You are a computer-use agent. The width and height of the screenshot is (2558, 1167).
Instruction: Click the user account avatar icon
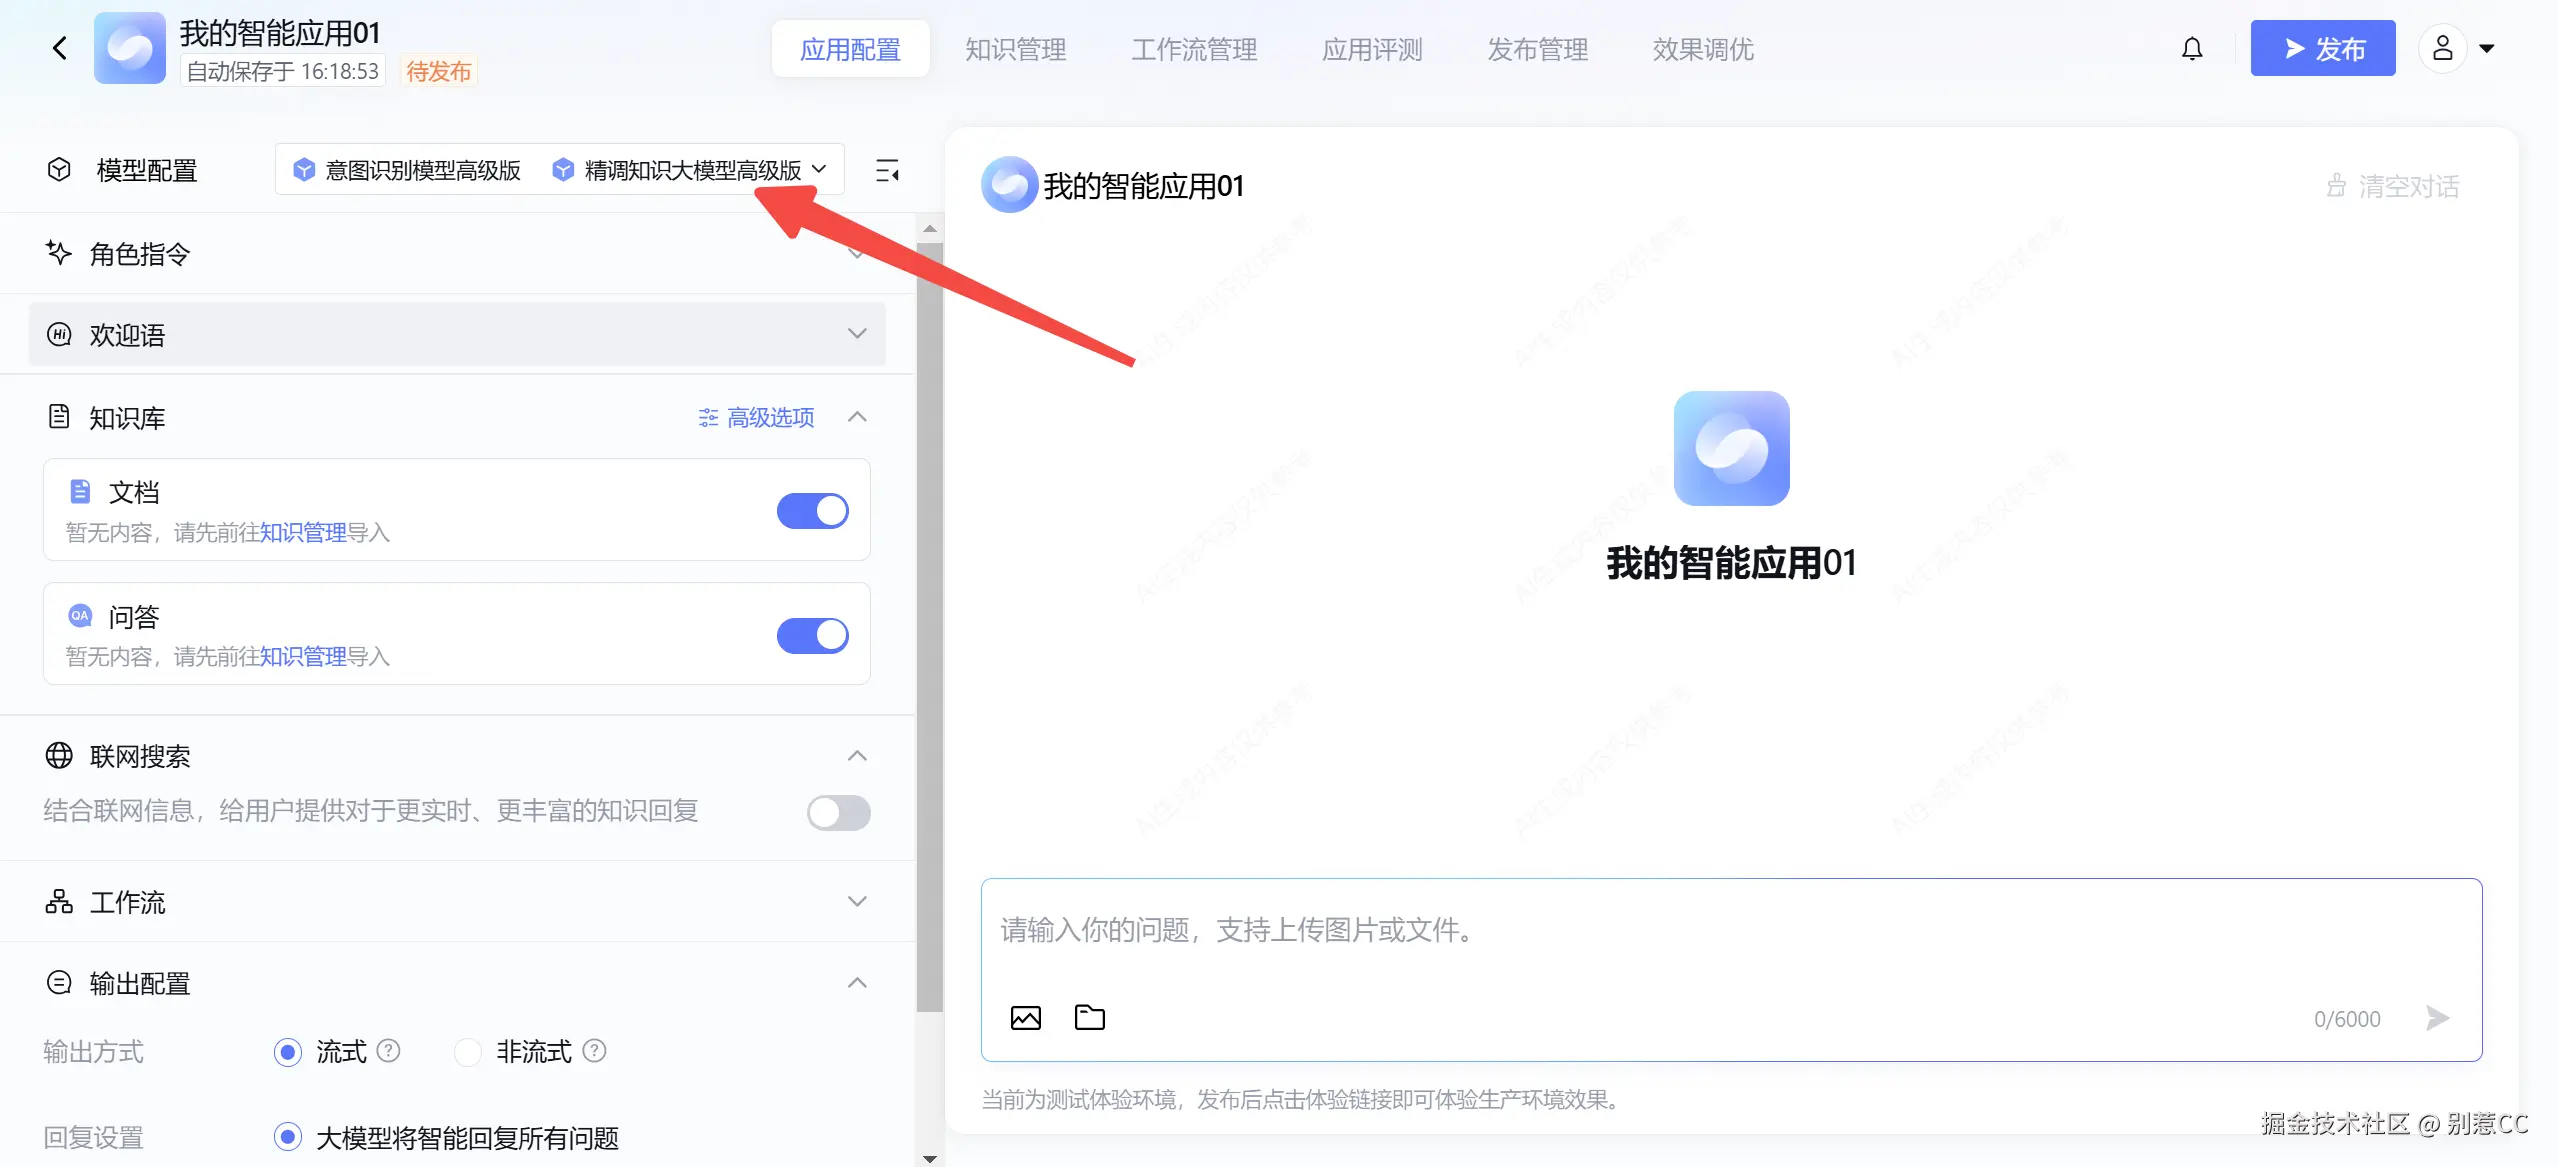pyautogui.click(x=2442, y=48)
